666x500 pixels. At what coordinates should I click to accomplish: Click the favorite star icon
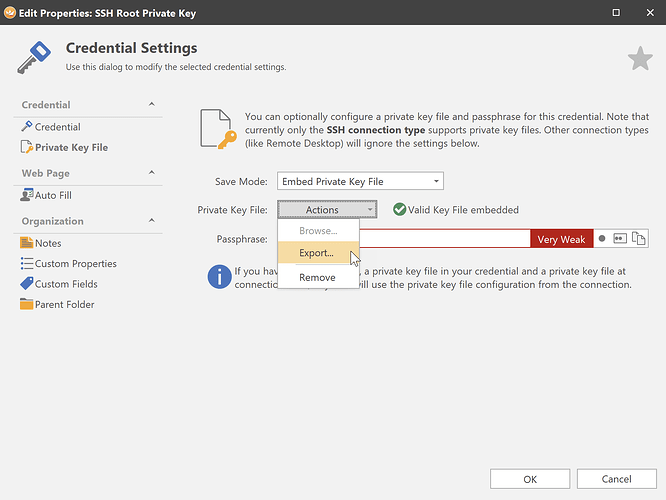(x=640, y=60)
